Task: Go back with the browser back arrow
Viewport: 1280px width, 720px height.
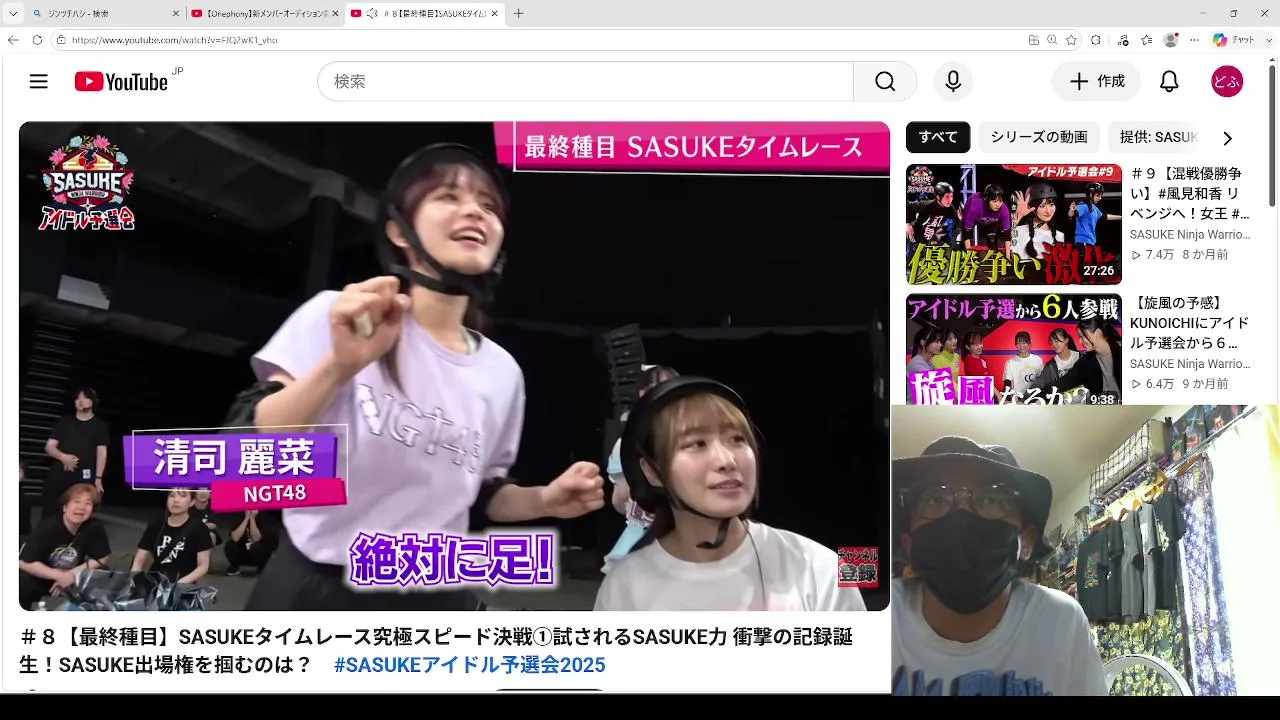Action: 13,40
